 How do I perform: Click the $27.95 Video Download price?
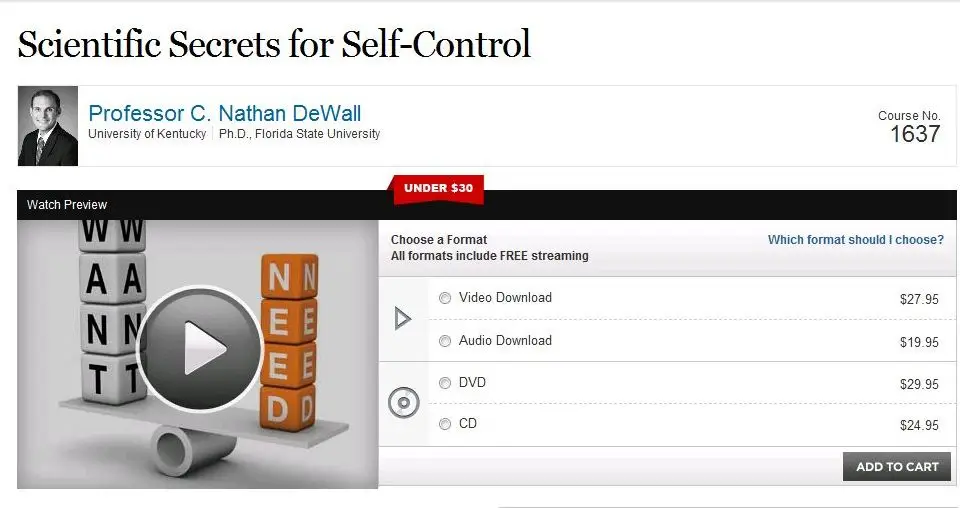(x=919, y=299)
